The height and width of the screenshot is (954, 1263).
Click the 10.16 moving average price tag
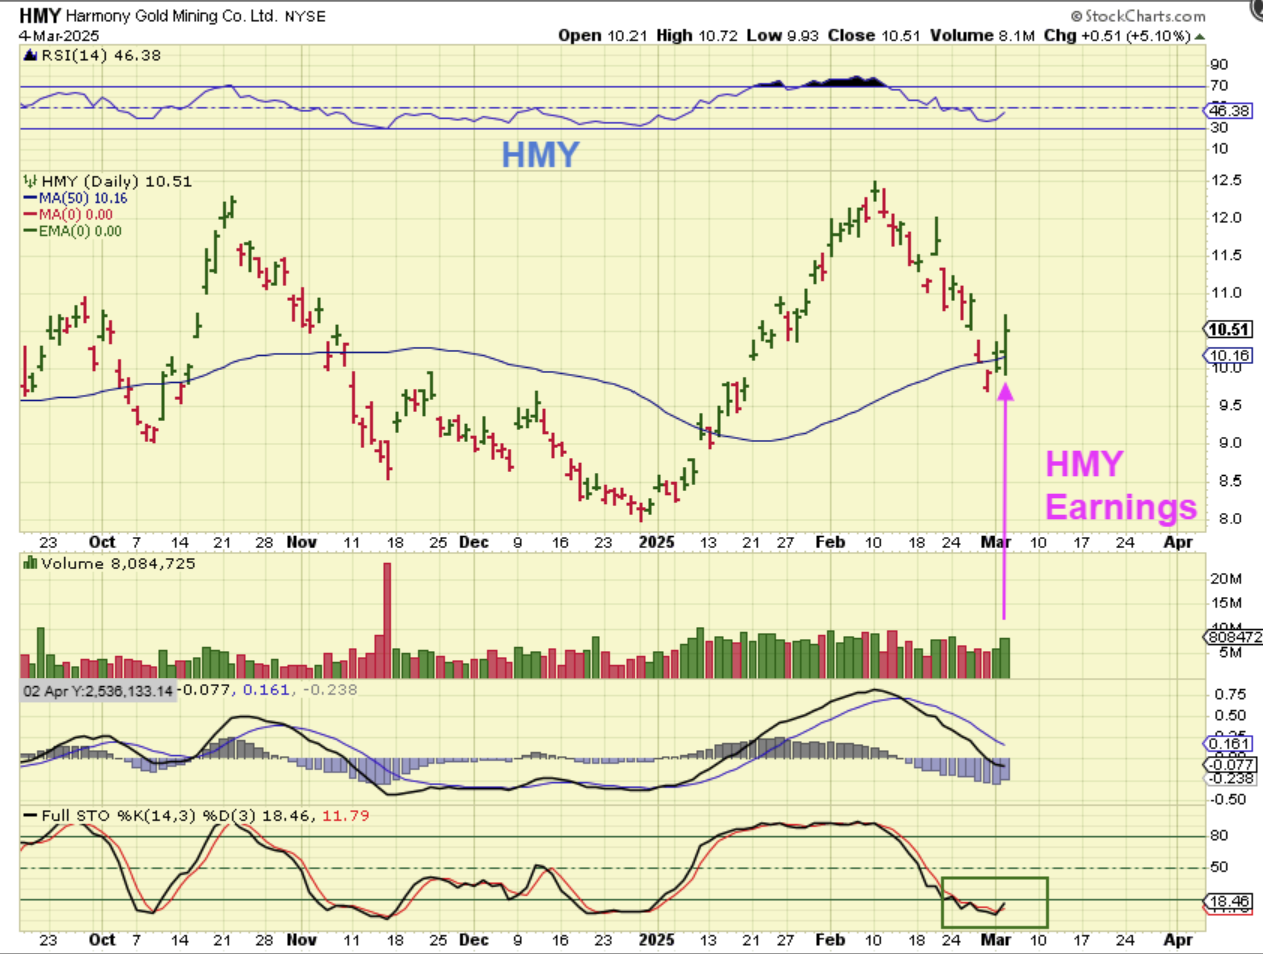pos(1228,356)
